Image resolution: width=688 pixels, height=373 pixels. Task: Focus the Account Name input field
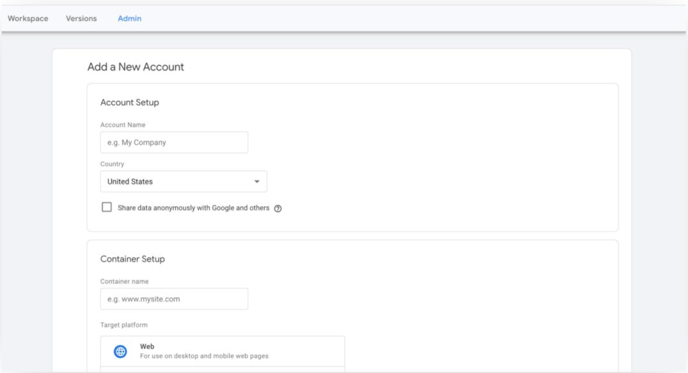(x=174, y=142)
